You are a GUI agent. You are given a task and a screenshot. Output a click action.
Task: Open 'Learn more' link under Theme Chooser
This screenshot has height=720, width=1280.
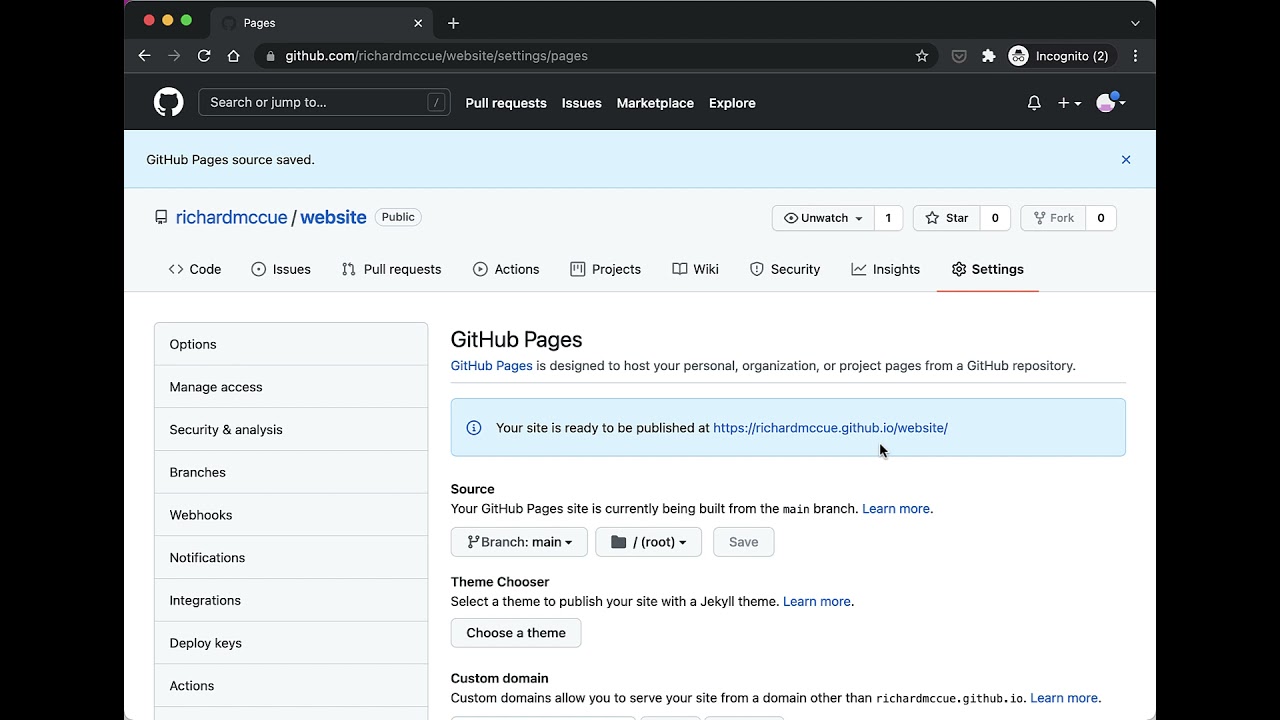[x=818, y=602]
